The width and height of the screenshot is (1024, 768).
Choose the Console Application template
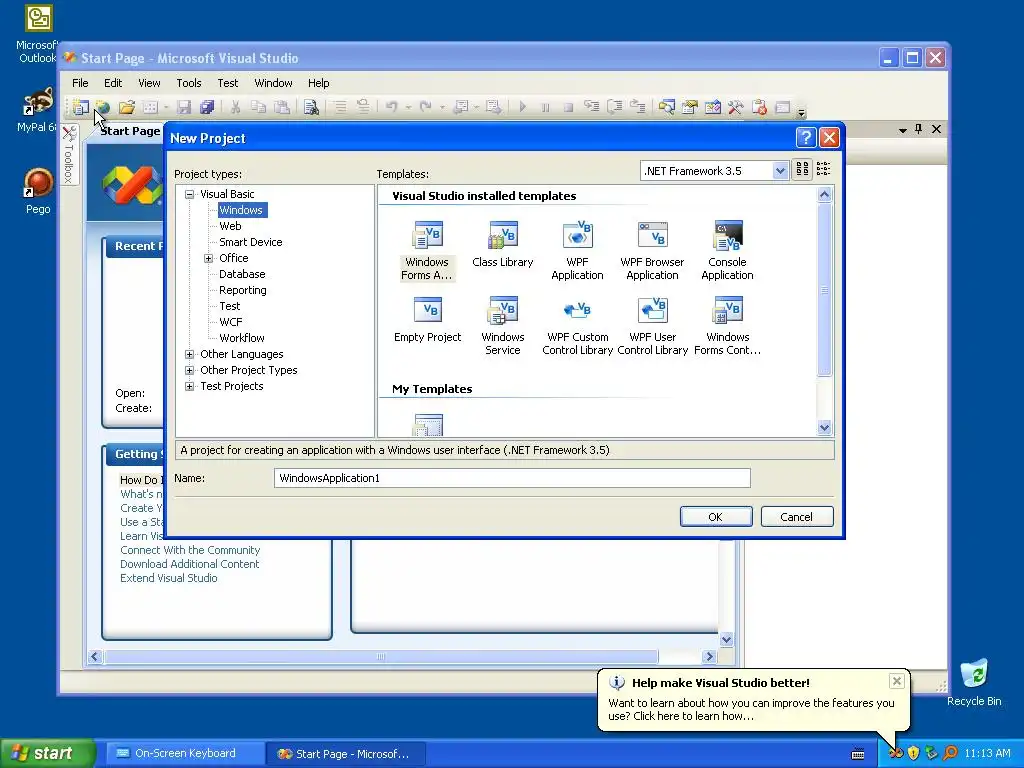coord(728,251)
